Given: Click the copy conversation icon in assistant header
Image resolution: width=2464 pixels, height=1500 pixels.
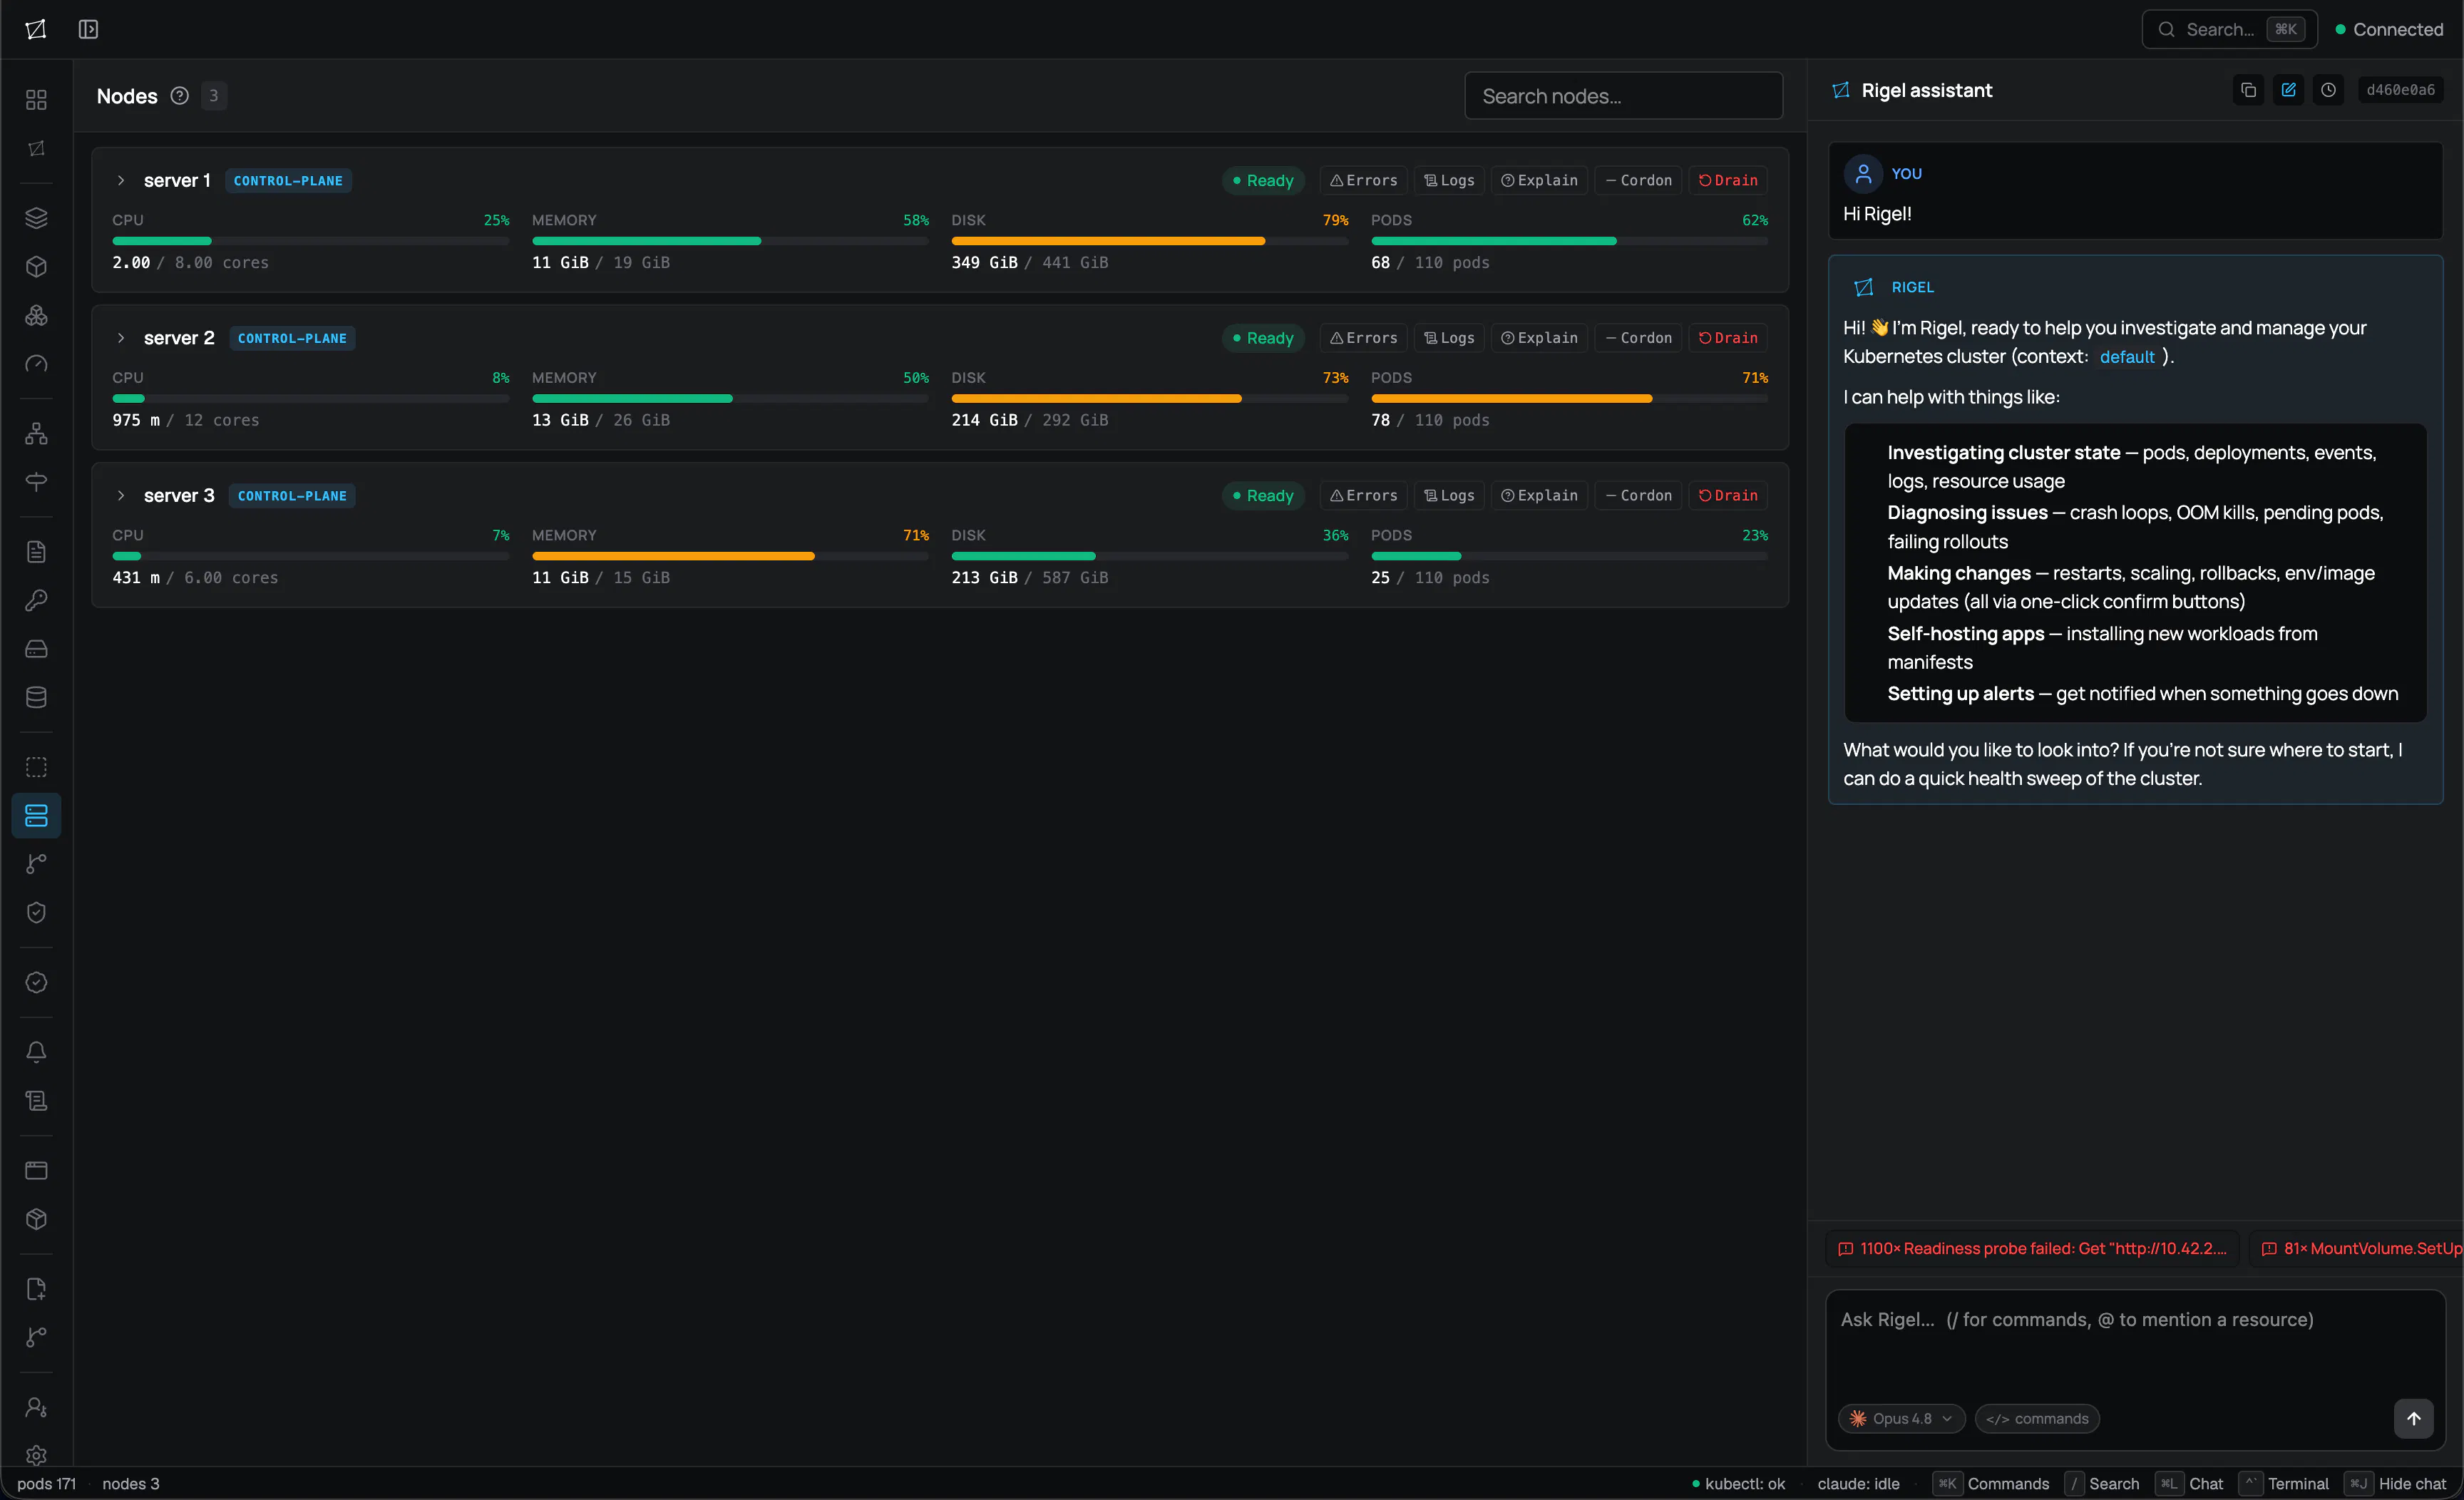Looking at the screenshot, I should (x=2248, y=90).
